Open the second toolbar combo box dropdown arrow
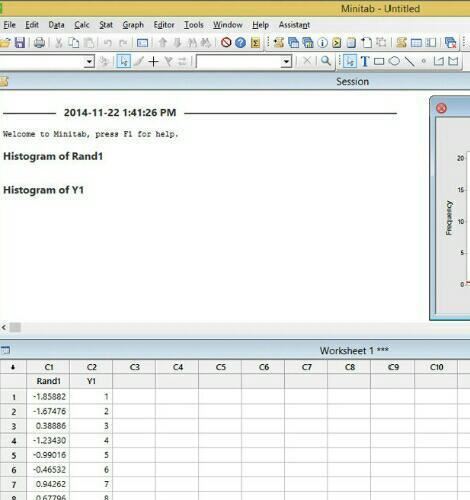 point(286,62)
